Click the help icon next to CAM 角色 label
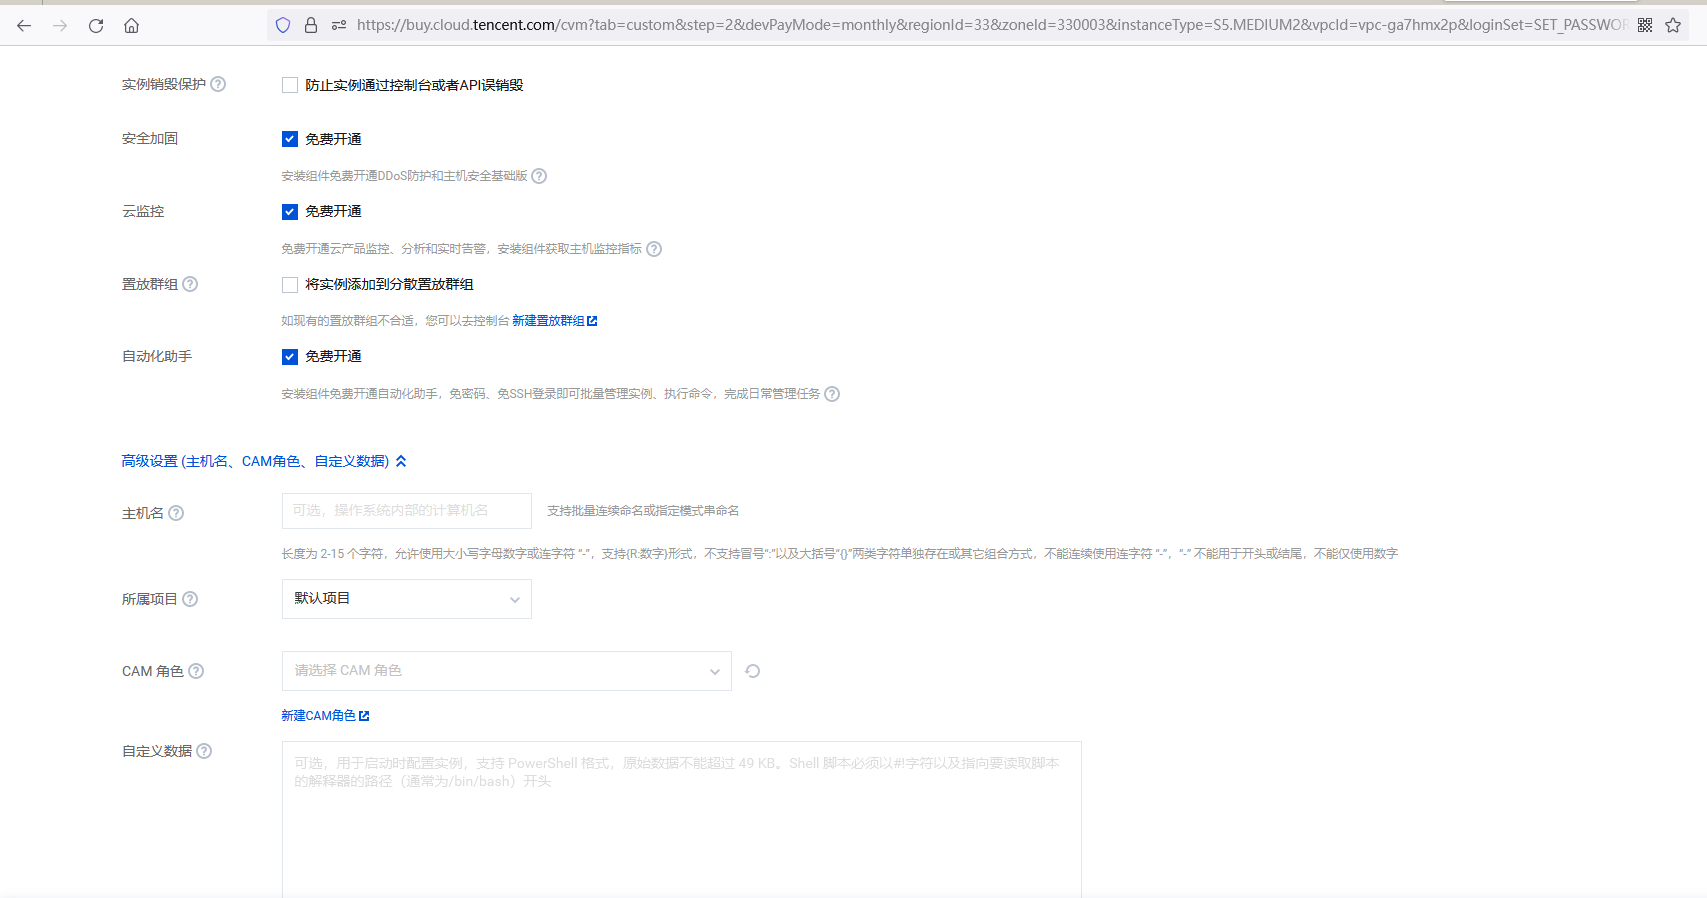1707x898 pixels. click(196, 671)
